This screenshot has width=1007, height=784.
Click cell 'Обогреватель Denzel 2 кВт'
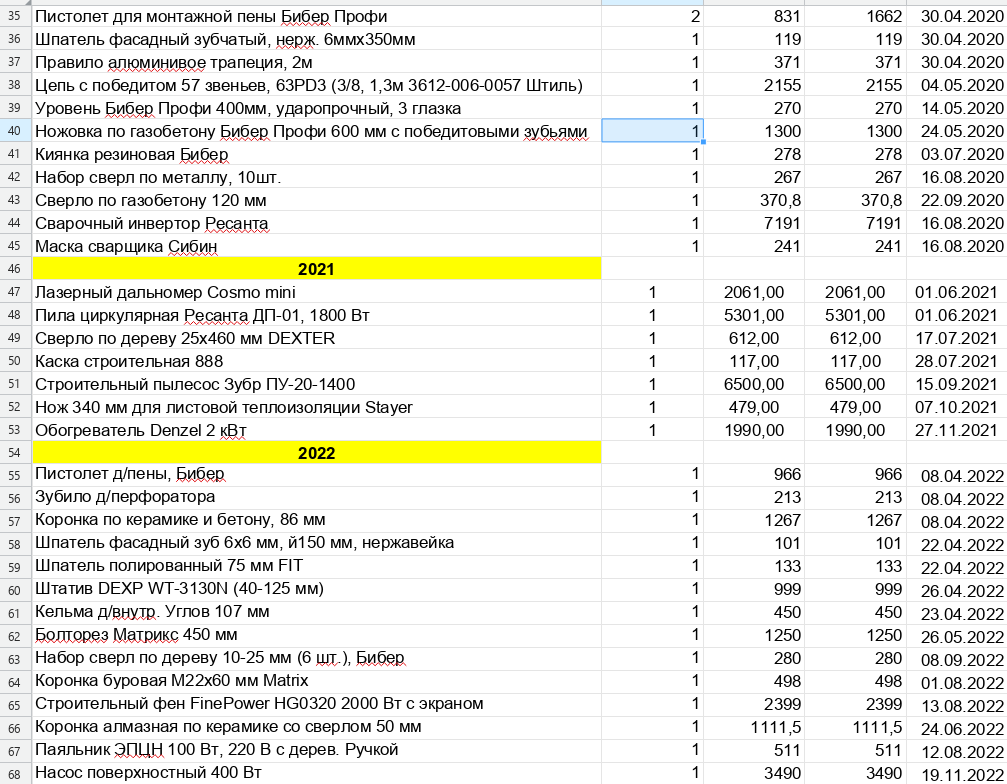(x=317, y=430)
